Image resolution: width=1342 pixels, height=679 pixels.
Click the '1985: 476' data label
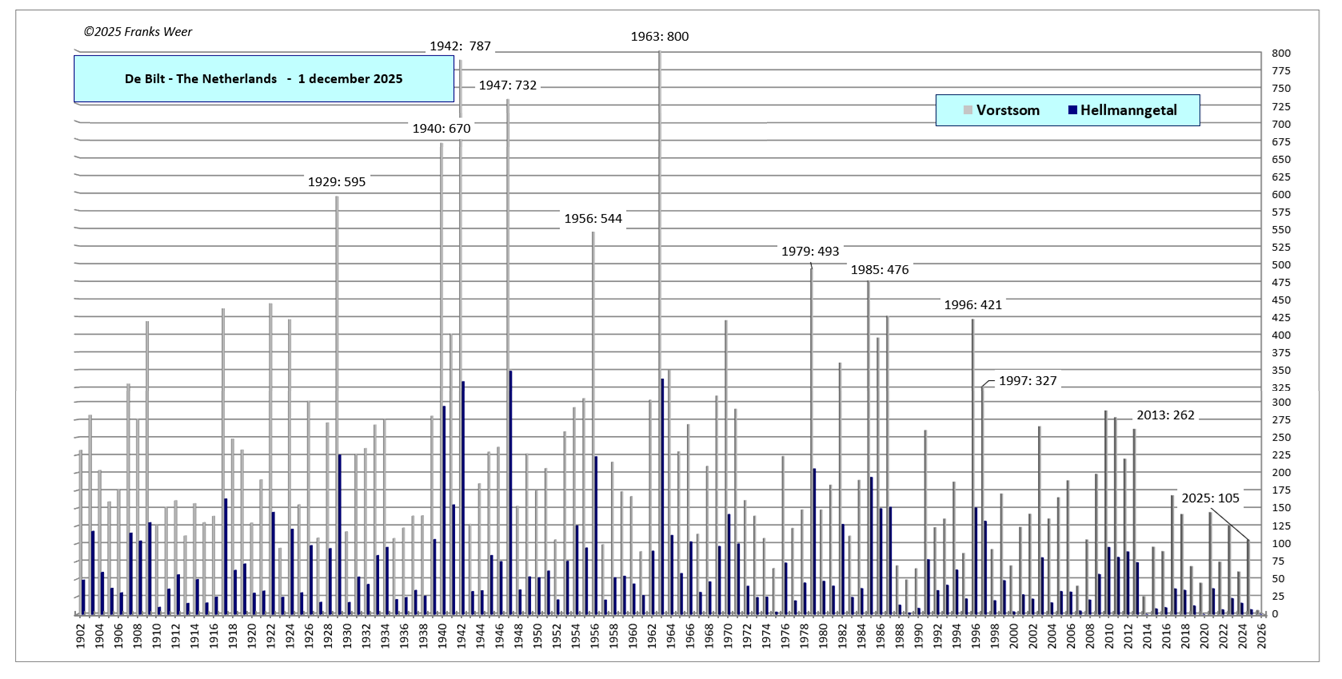879,270
